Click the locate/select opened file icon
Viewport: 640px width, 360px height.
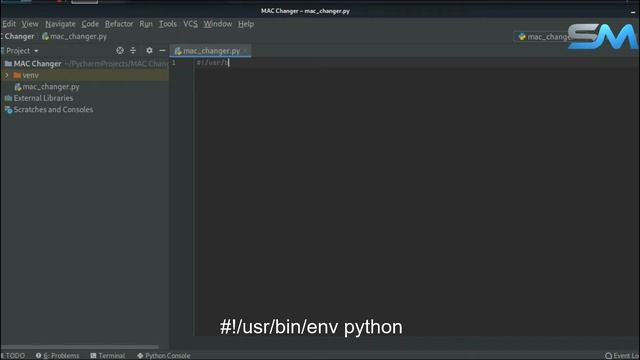pyautogui.click(x=120, y=50)
